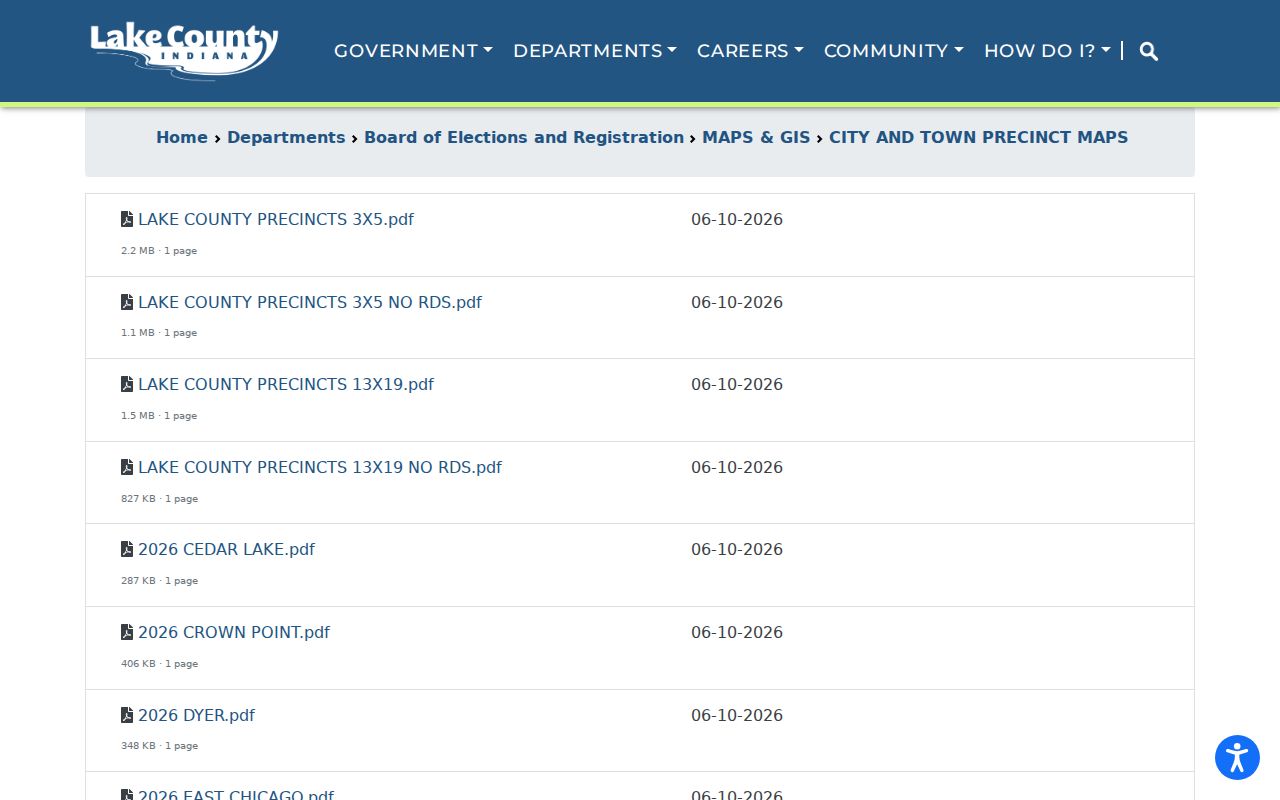Open LAKE COUNTY PRECINCTS 3X5 NO RDS.pdf
The width and height of the screenshot is (1280, 800).
click(x=310, y=302)
